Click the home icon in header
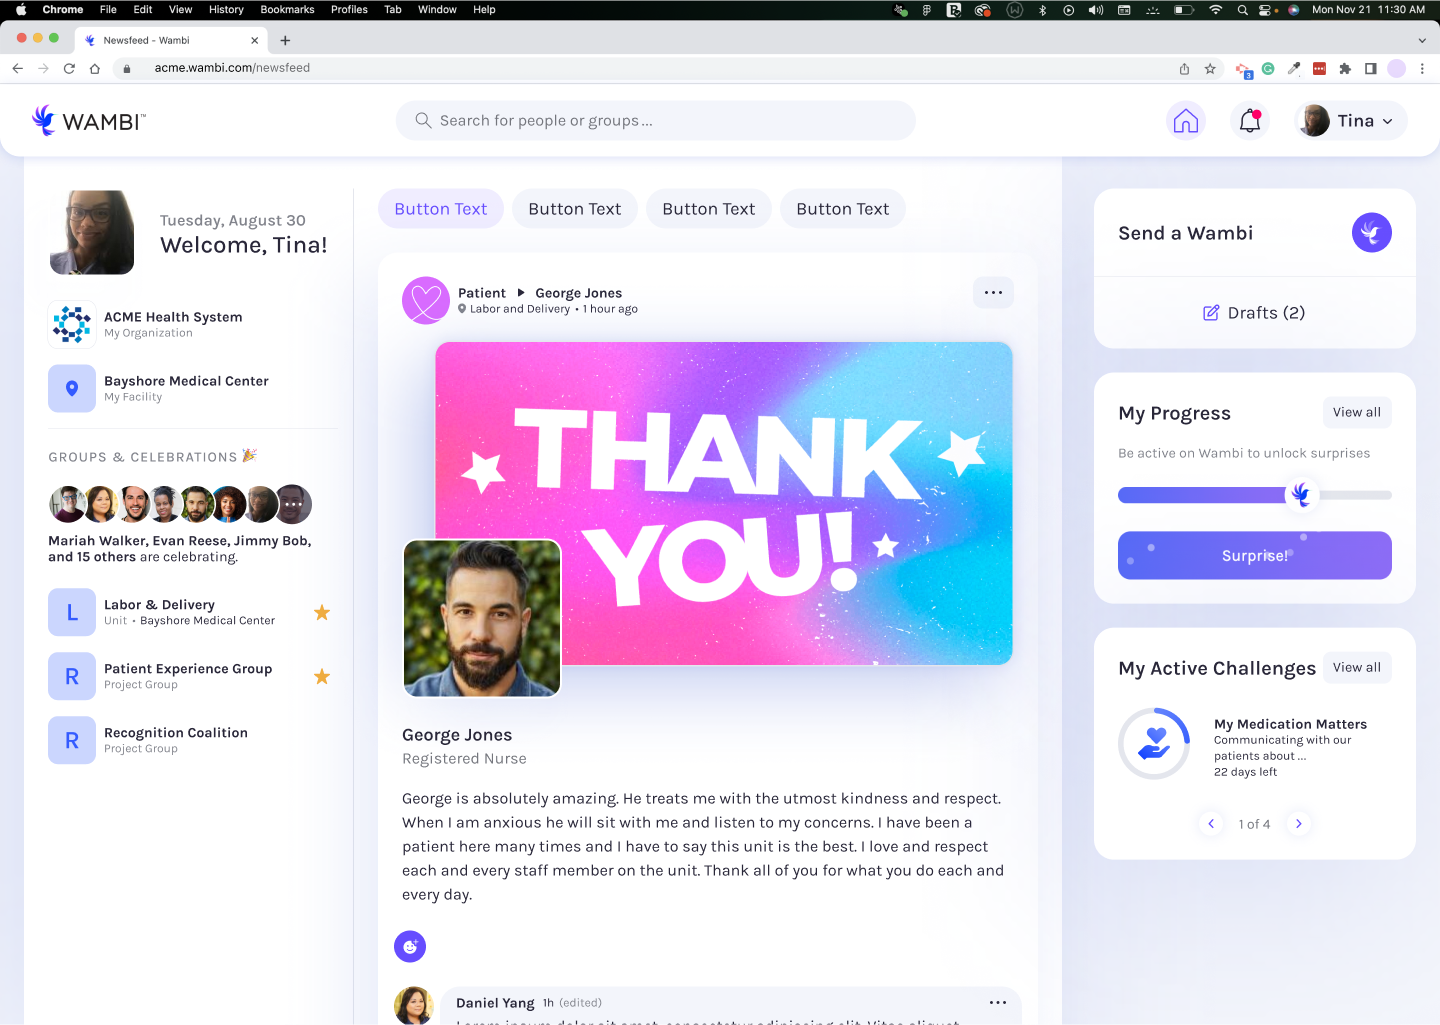 tap(1185, 121)
